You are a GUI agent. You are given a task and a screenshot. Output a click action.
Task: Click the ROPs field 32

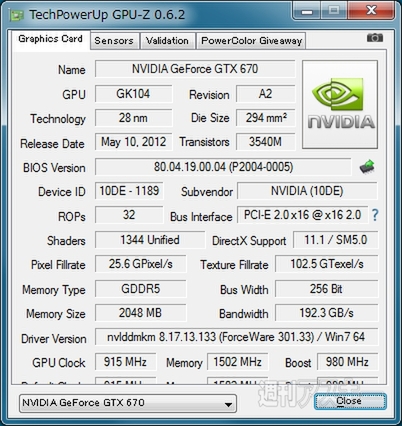pyautogui.click(x=129, y=215)
